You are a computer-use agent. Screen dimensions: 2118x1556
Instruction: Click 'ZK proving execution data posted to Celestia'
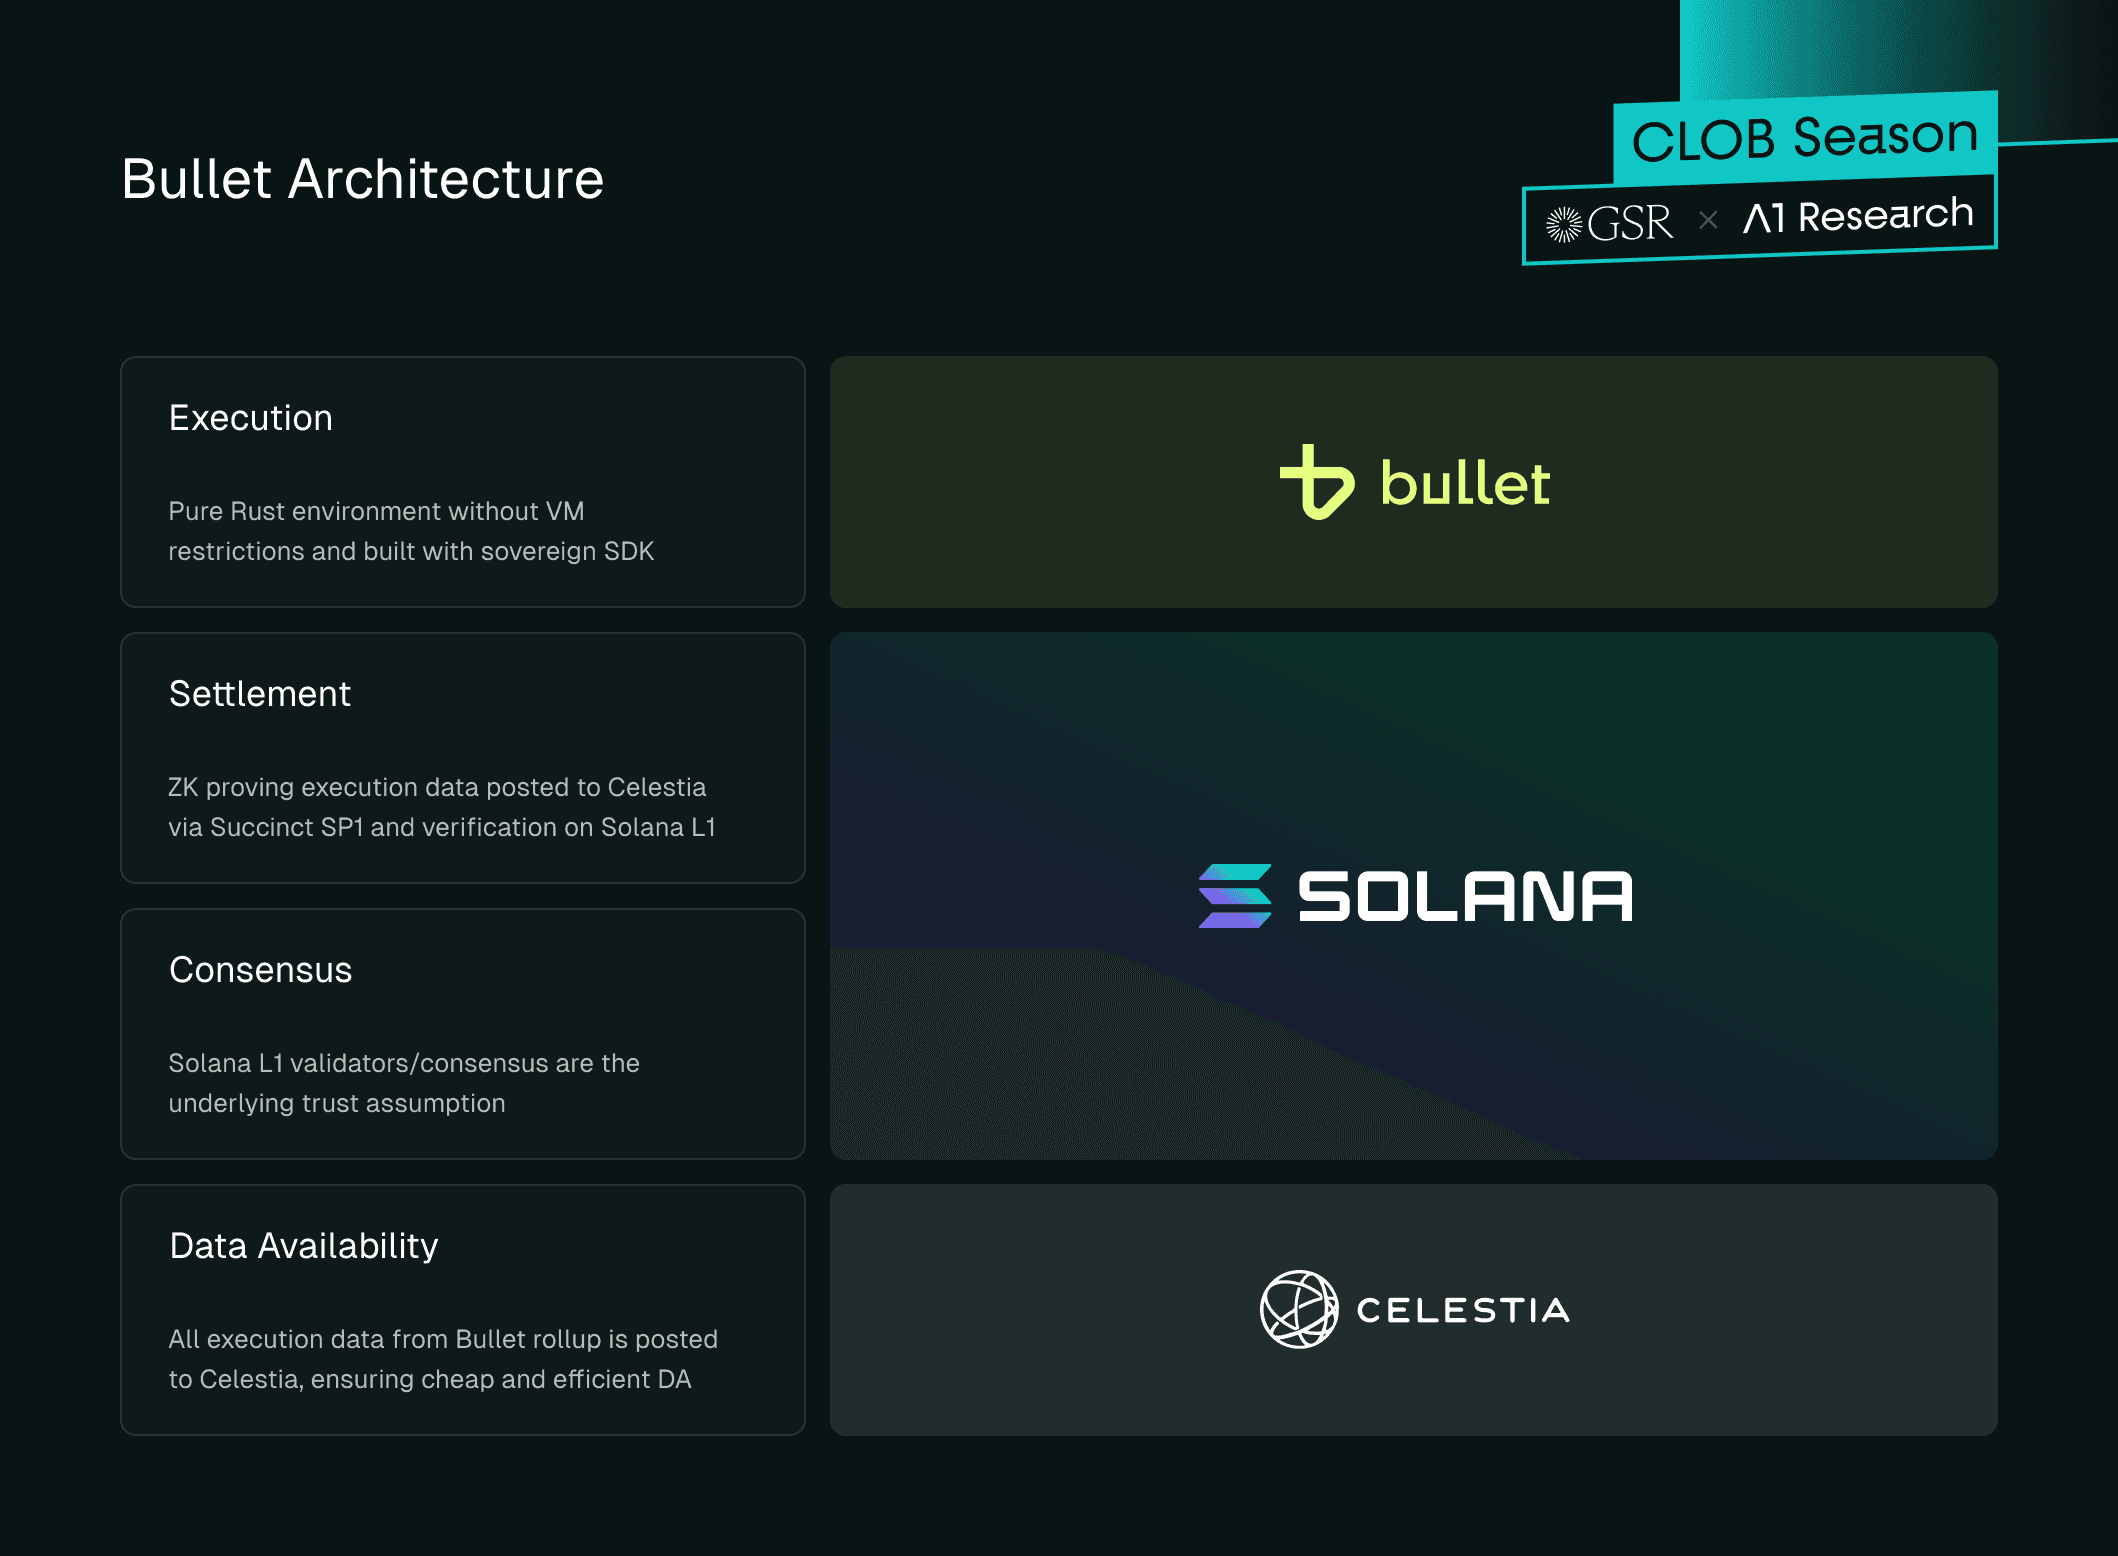click(x=437, y=787)
